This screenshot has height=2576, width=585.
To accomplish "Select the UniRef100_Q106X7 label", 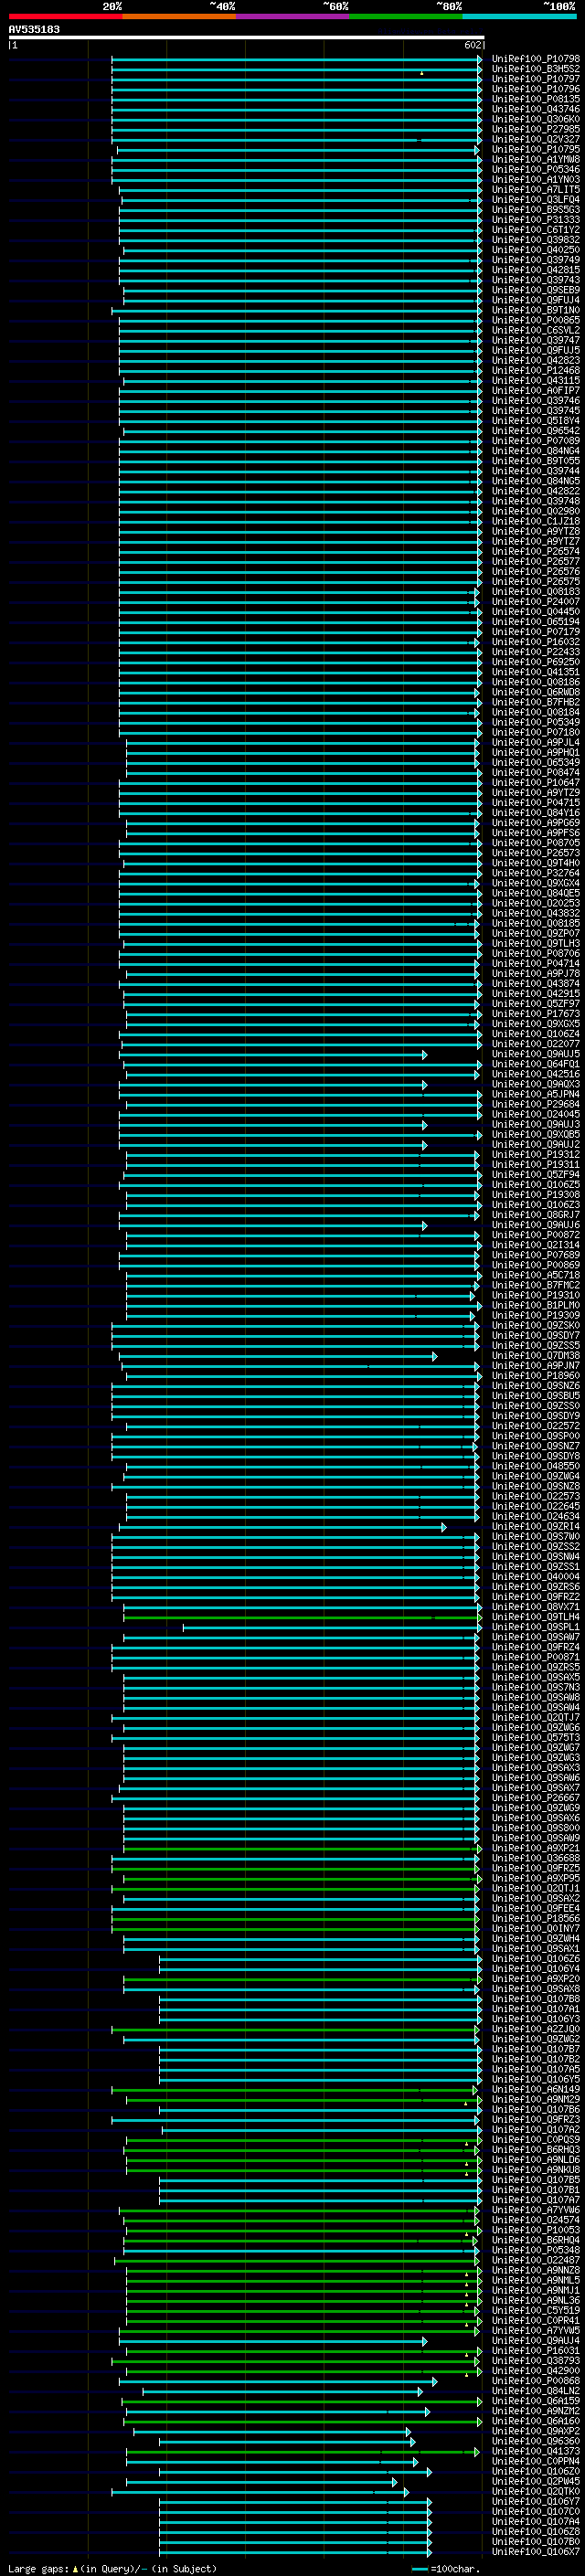I will pos(536,2552).
